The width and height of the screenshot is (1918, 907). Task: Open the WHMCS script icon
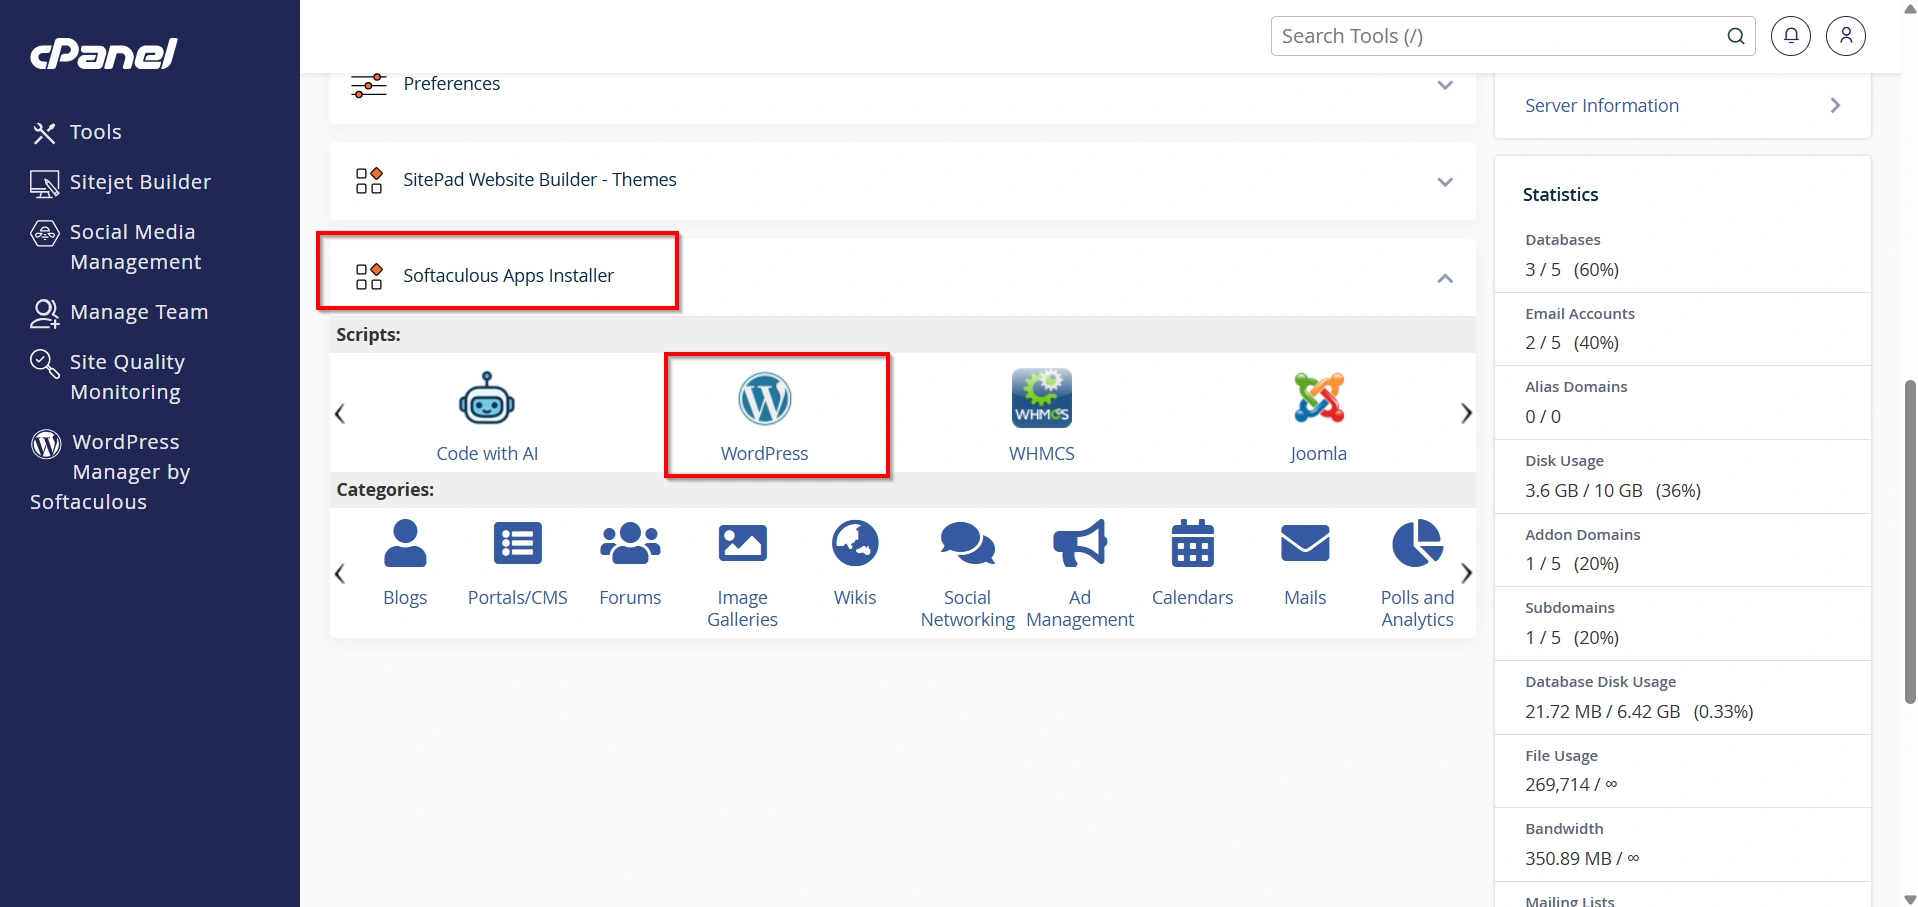(1042, 398)
